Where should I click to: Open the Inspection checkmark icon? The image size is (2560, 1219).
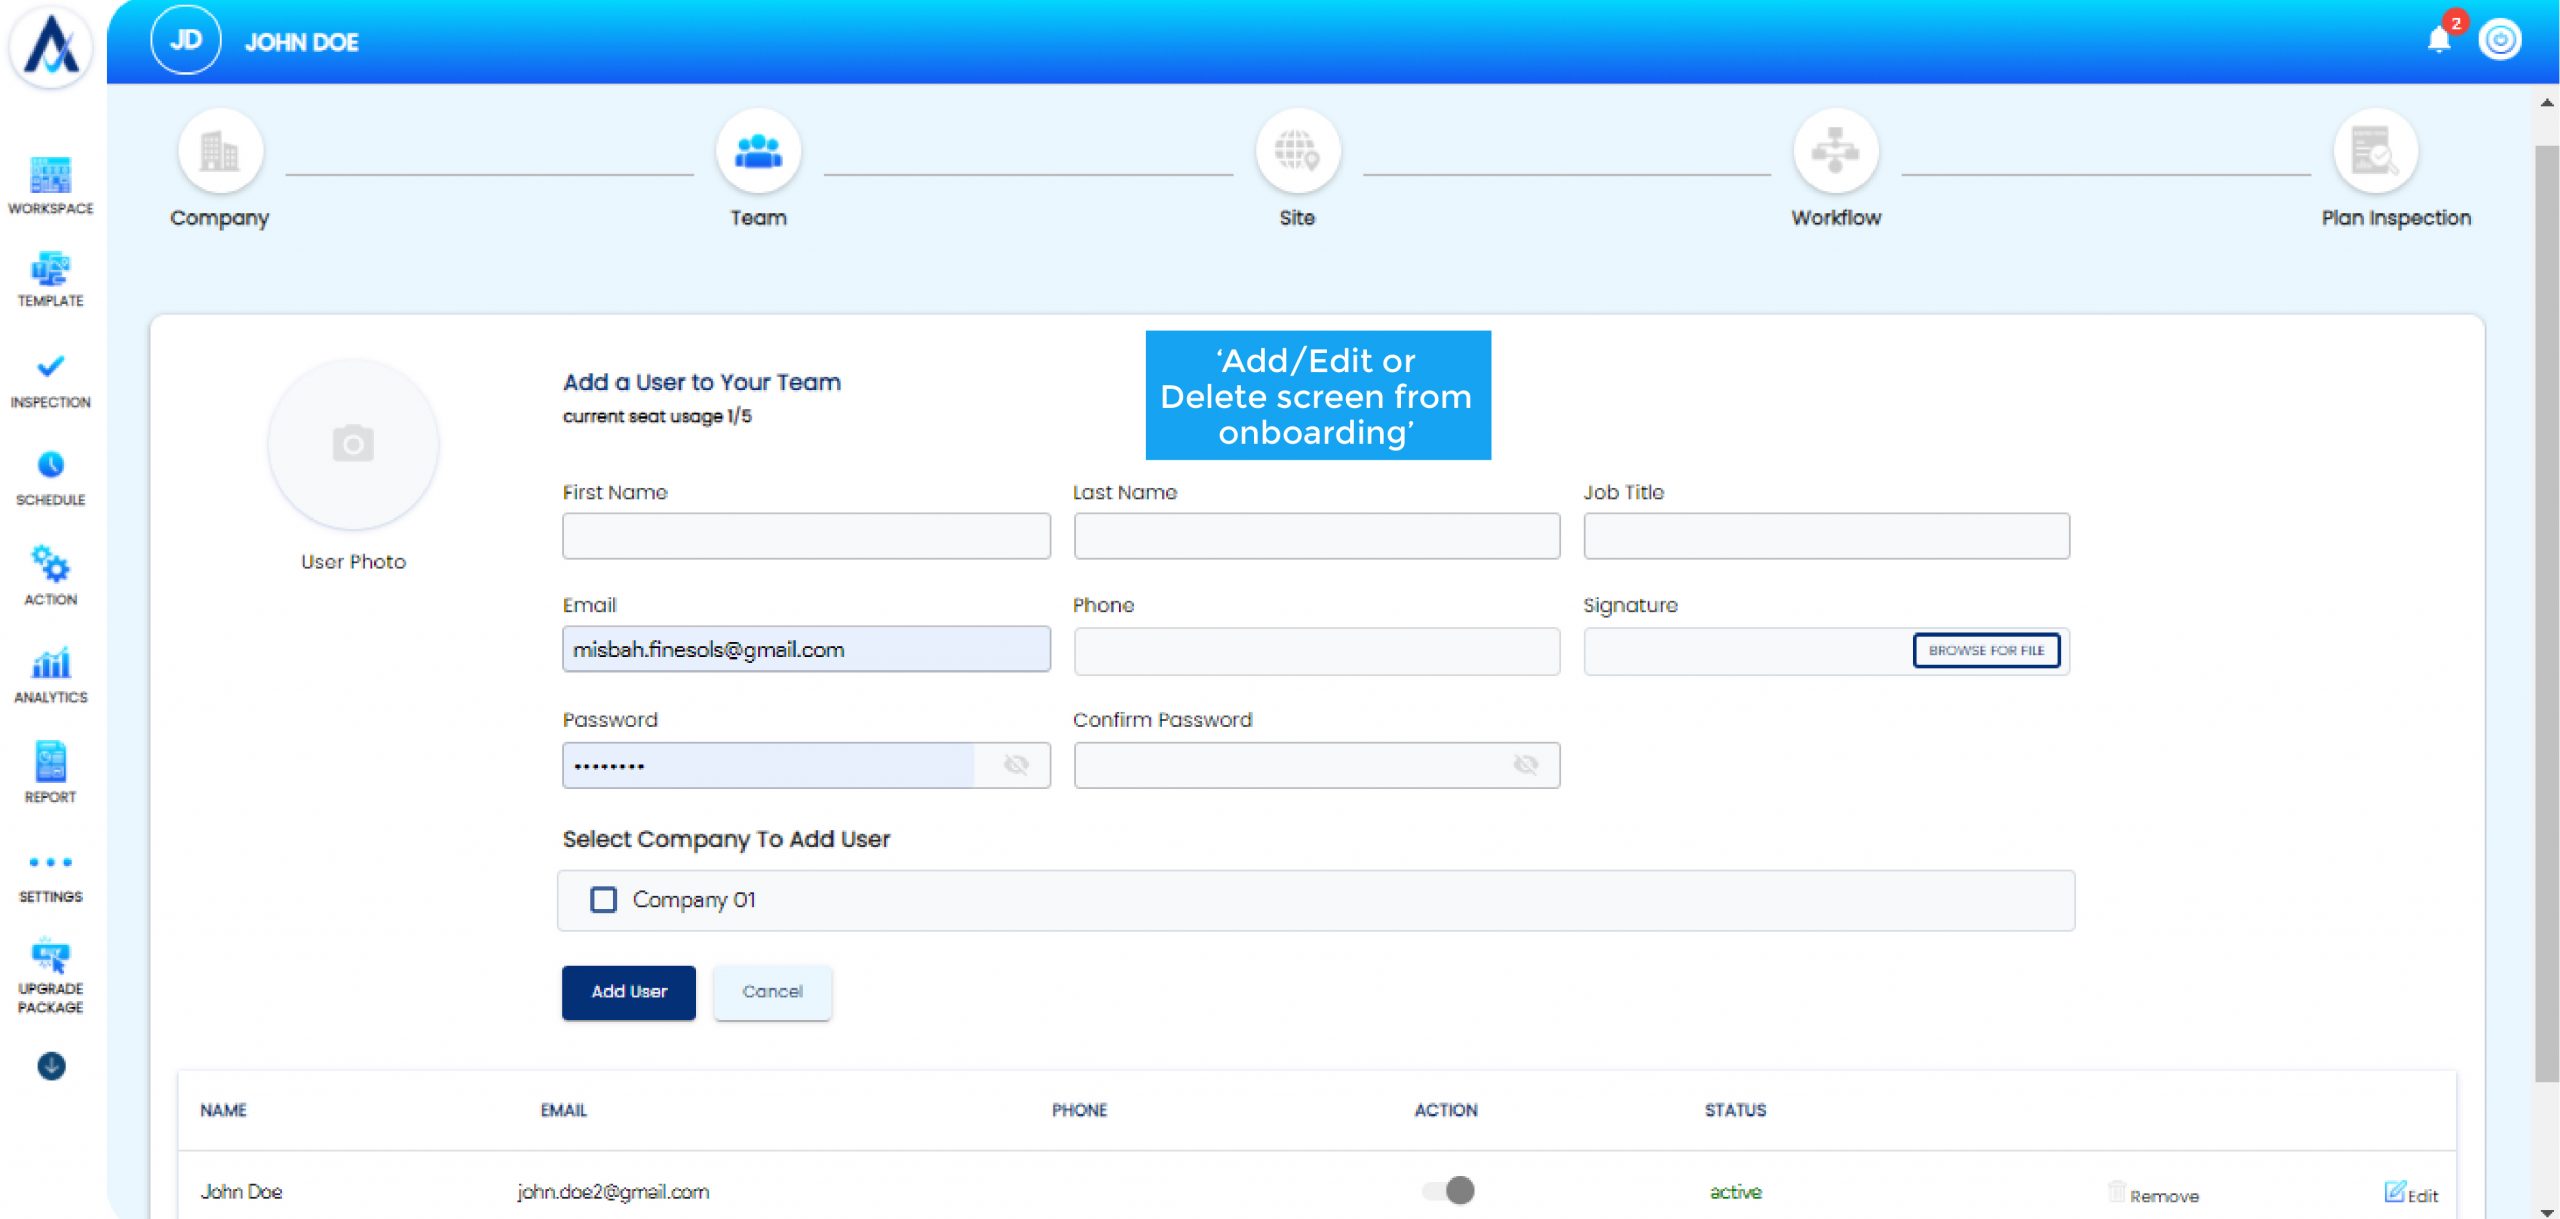pos(50,367)
